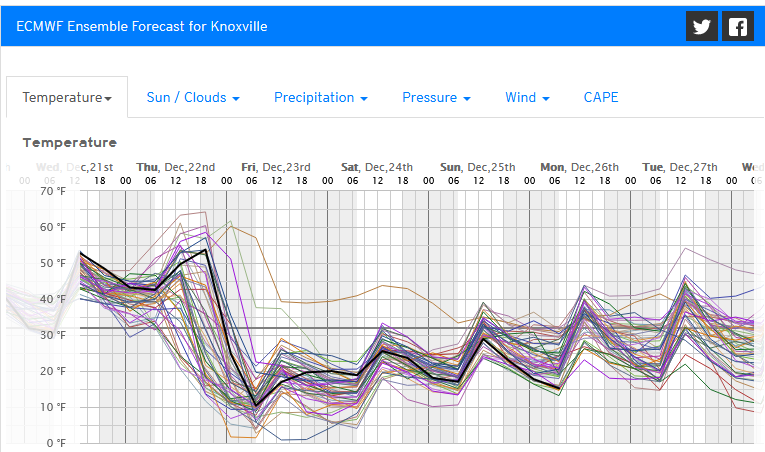Click the 10 °F axis label
Image resolution: width=765 pixels, height=452 pixels.
pyautogui.click(x=53, y=407)
